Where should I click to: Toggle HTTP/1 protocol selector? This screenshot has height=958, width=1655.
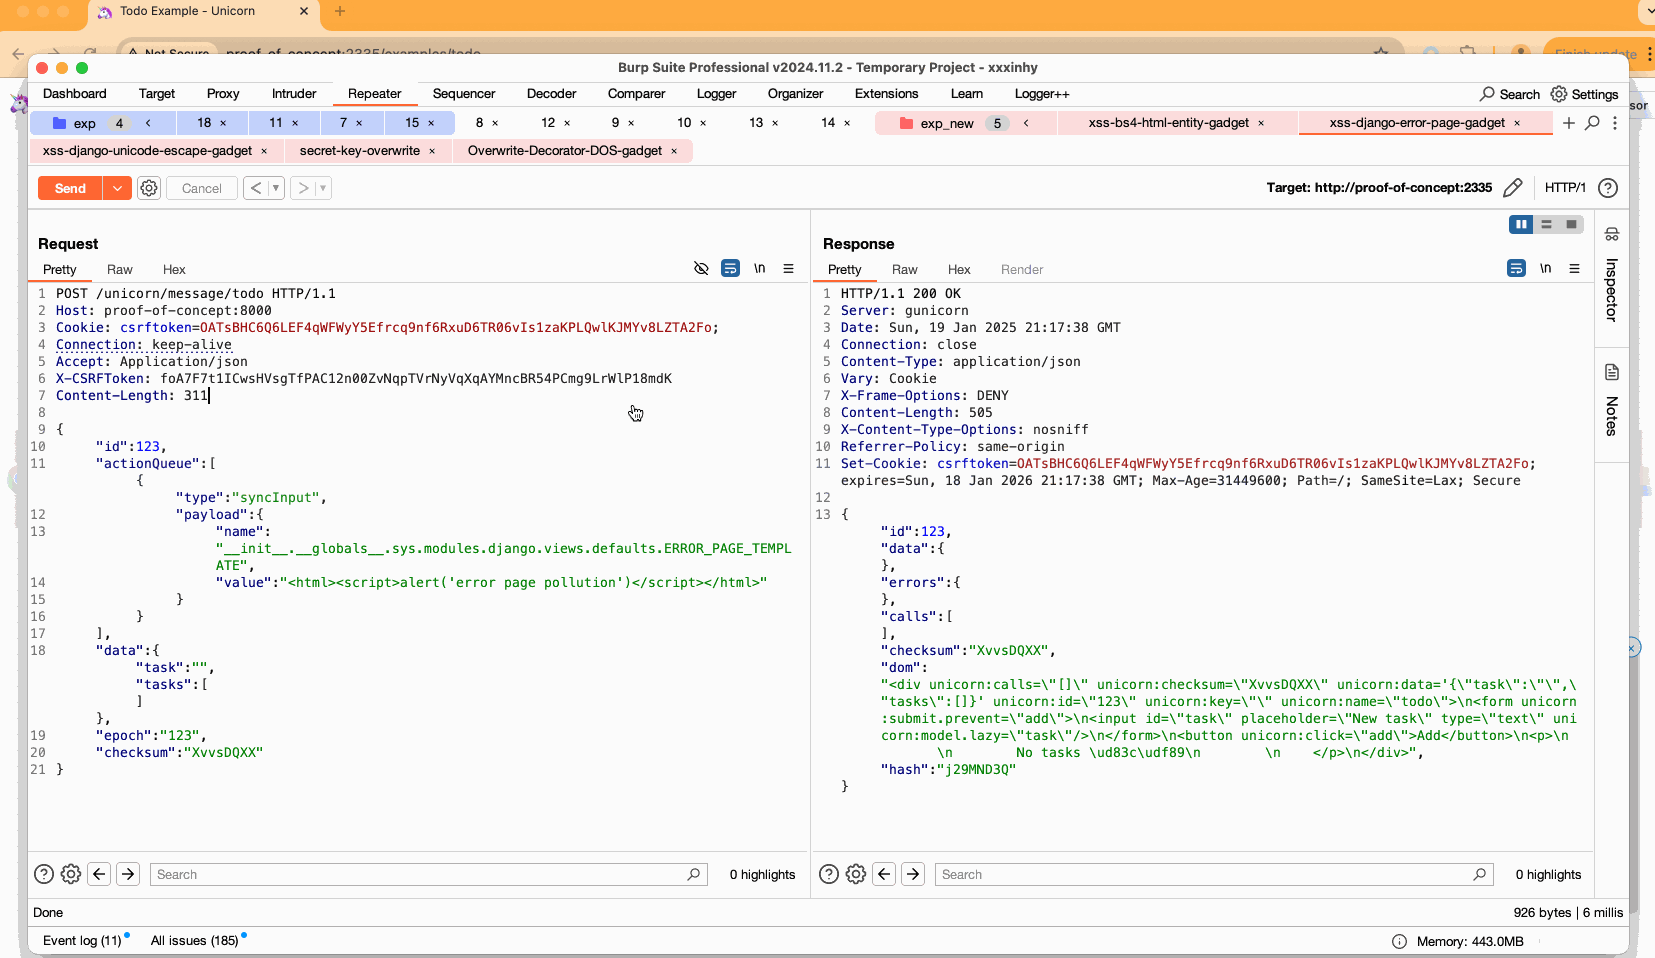point(1565,188)
